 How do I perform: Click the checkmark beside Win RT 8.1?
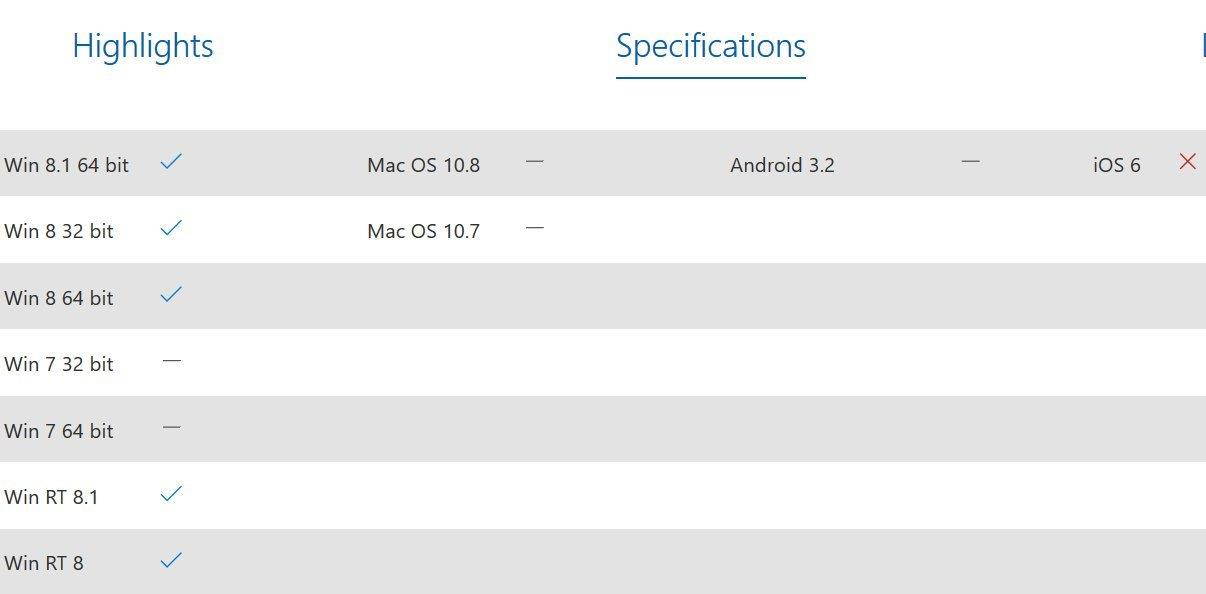coord(171,494)
